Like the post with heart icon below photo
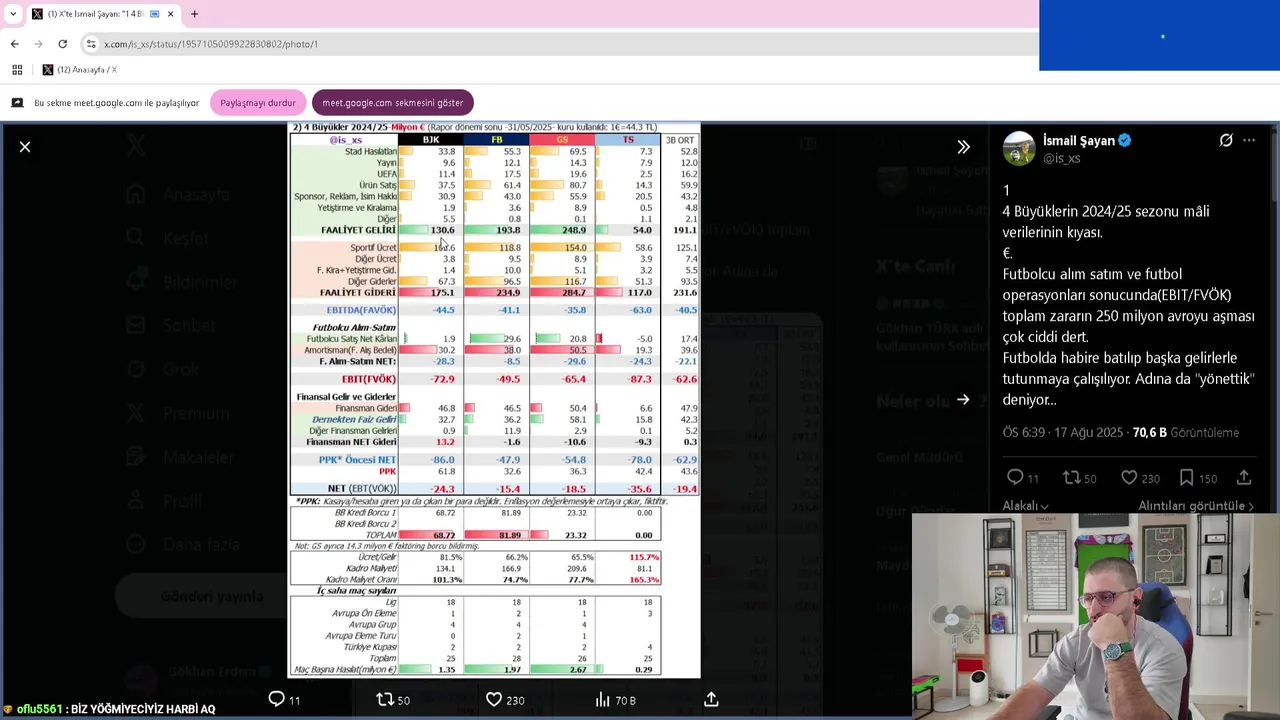1280x720 pixels. pyautogui.click(x=493, y=700)
